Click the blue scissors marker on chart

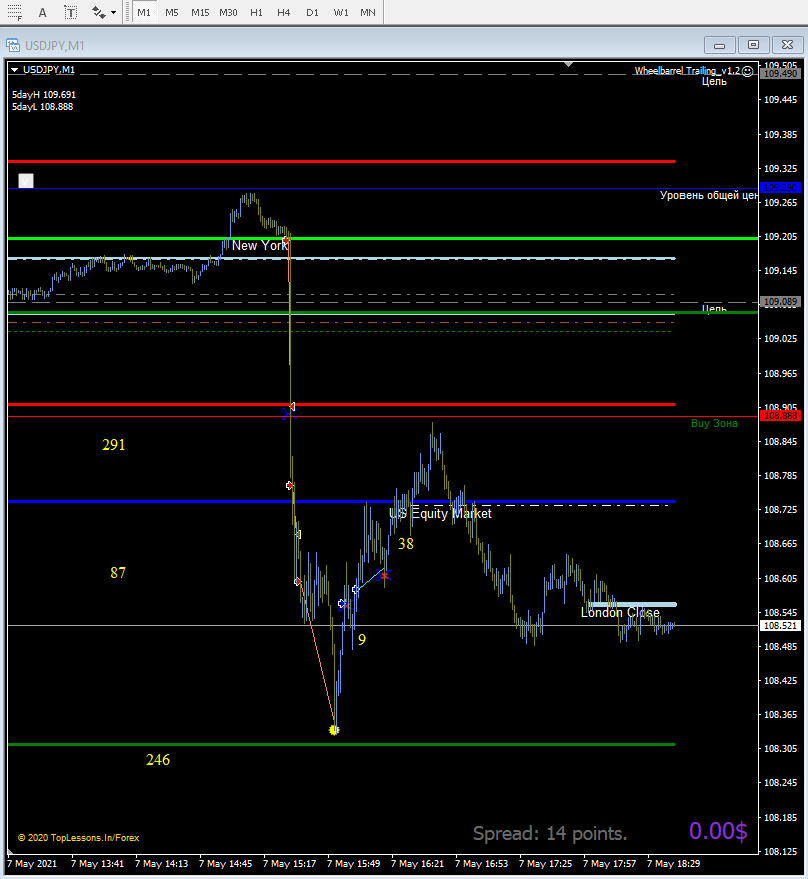[x=288, y=414]
